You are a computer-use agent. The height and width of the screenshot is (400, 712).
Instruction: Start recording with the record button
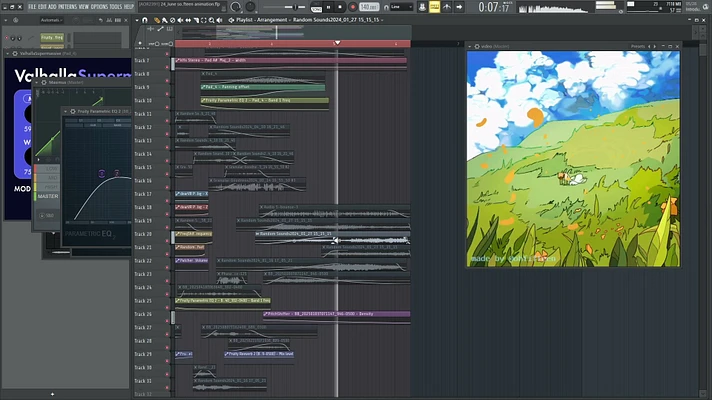(x=352, y=7)
